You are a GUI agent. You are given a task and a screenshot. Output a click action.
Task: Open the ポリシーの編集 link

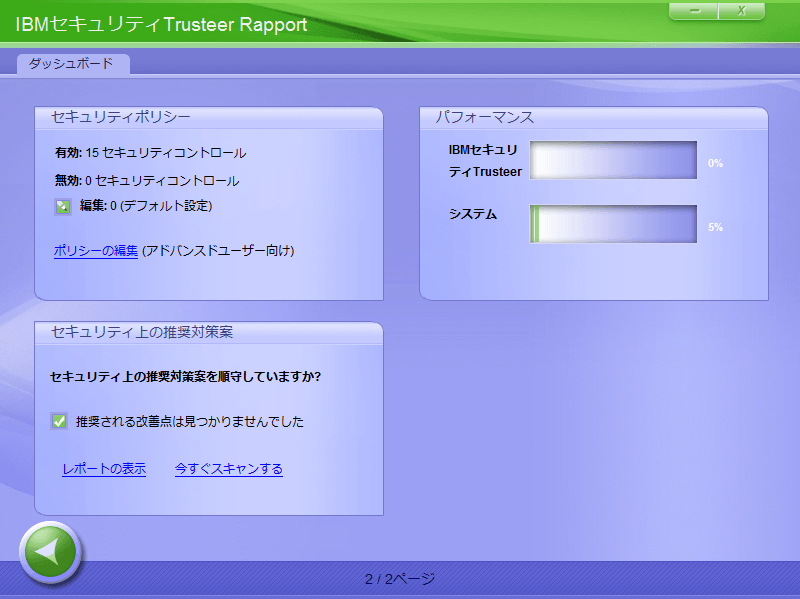click(x=96, y=251)
